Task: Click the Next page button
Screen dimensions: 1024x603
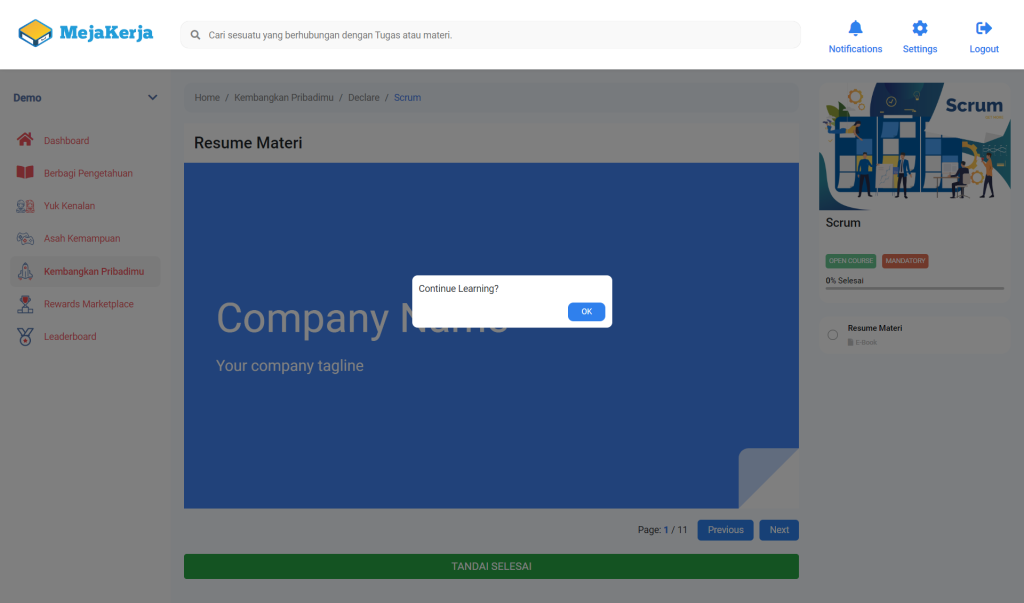Action: [x=778, y=530]
